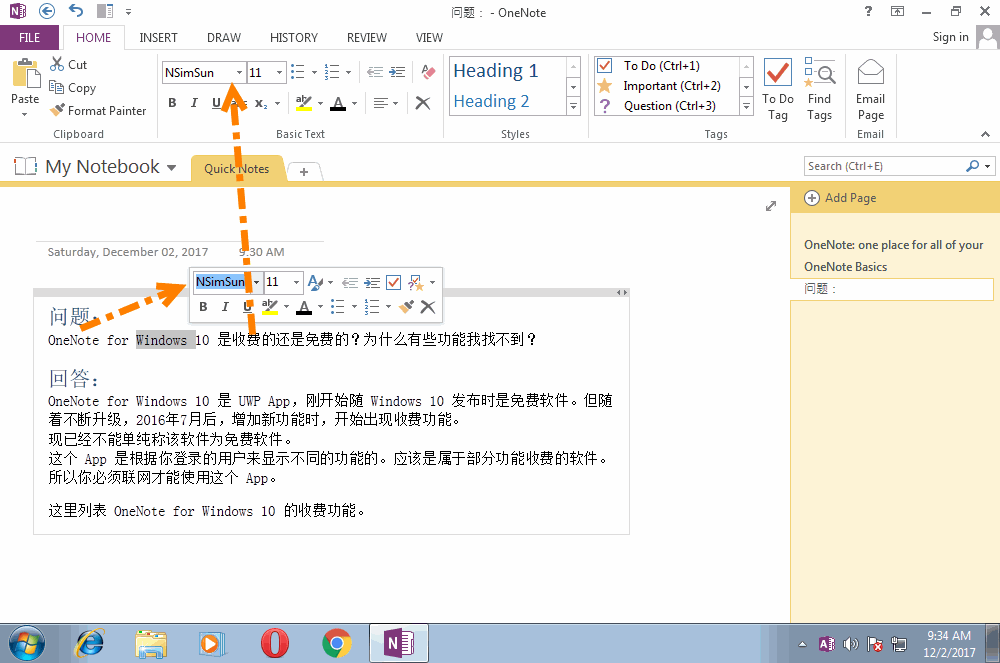
Task: Click the To Do Tag button
Action: 777,89
